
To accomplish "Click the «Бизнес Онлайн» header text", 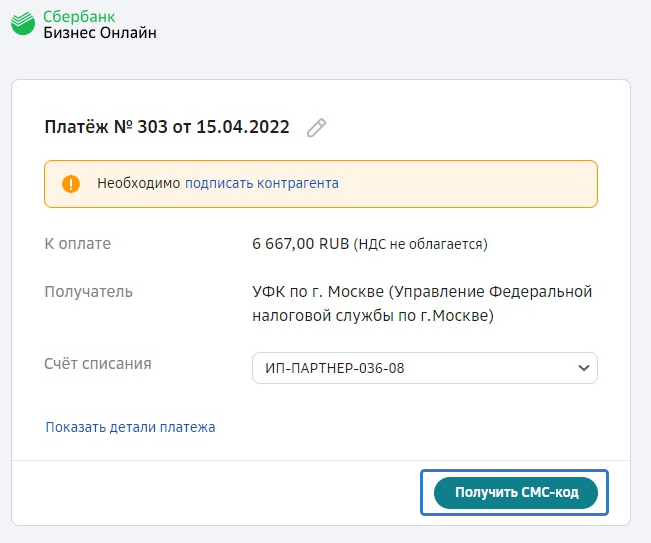I will point(100,33).
